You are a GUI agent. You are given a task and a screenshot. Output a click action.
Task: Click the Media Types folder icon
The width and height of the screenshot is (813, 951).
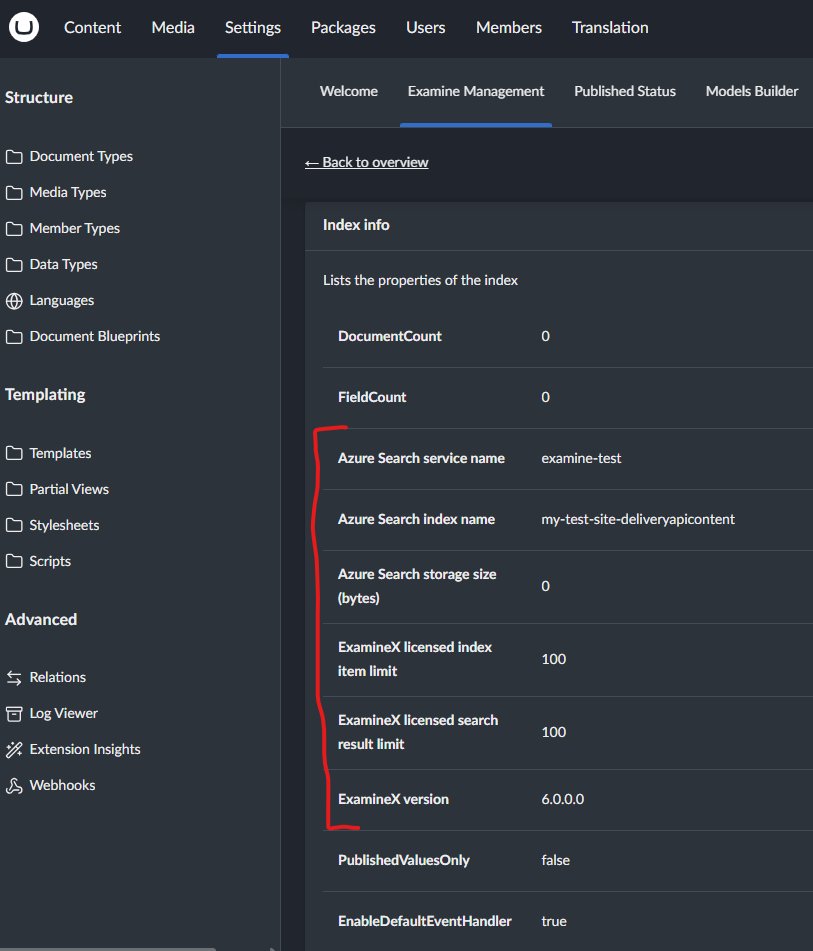(14, 192)
